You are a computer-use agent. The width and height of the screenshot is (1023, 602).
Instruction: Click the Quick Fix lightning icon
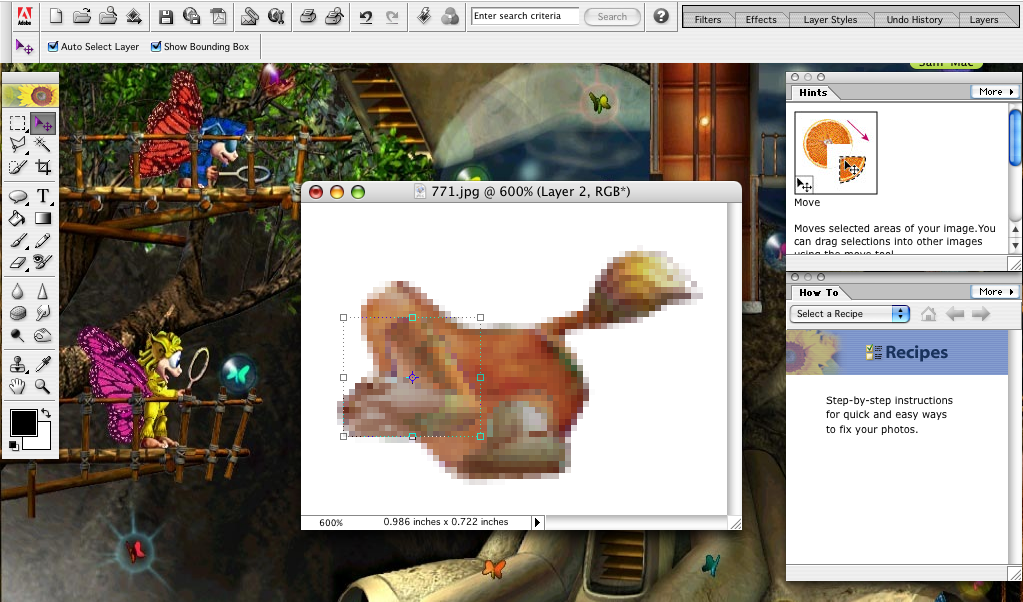(x=424, y=16)
